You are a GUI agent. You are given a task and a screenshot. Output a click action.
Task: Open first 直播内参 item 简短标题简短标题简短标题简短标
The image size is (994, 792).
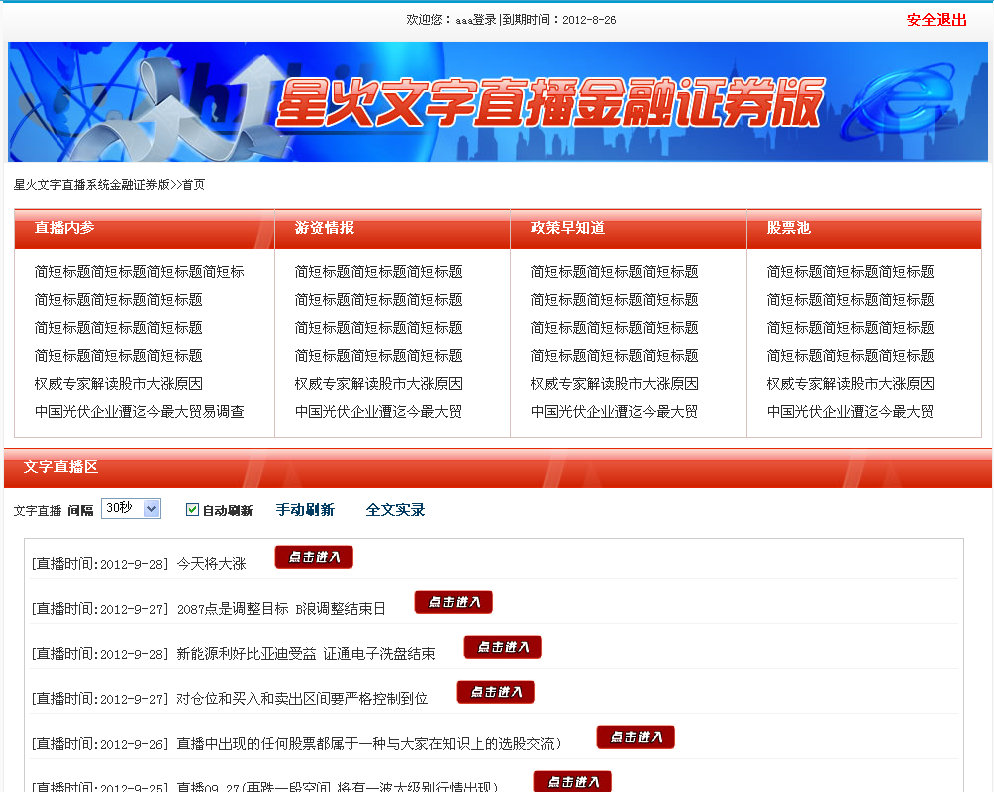click(x=139, y=272)
